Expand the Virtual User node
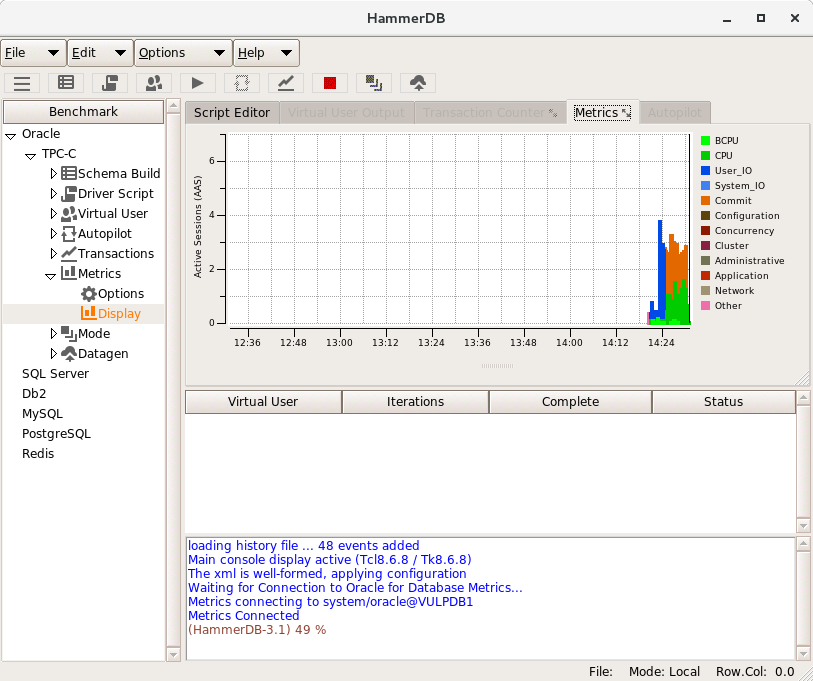The width and height of the screenshot is (813, 681). [x=53, y=213]
